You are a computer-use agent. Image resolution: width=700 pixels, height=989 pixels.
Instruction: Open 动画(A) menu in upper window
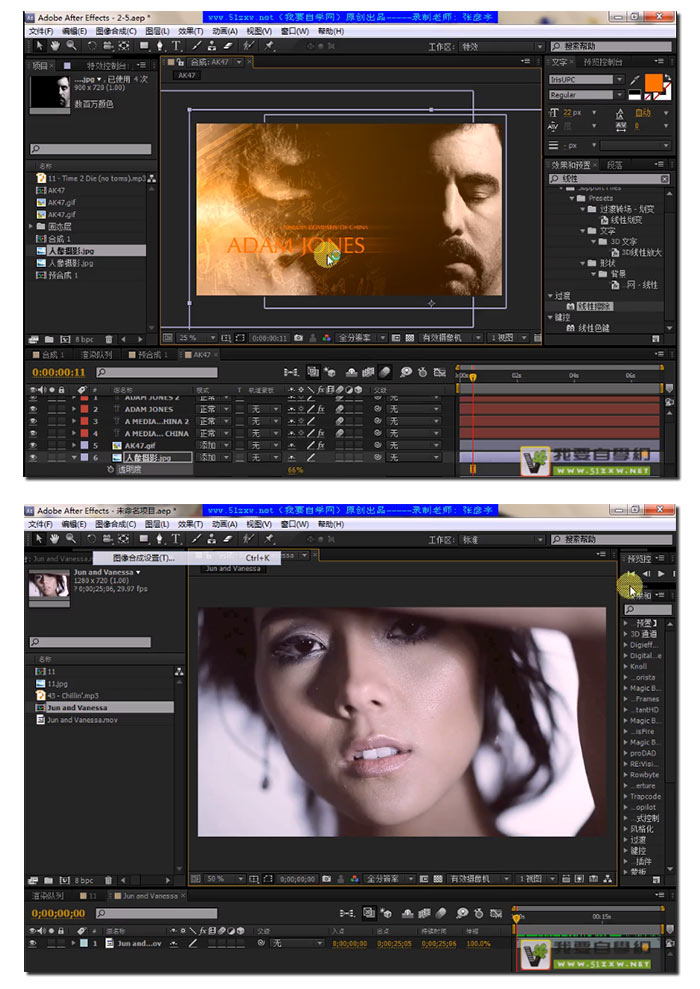(225, 31)
